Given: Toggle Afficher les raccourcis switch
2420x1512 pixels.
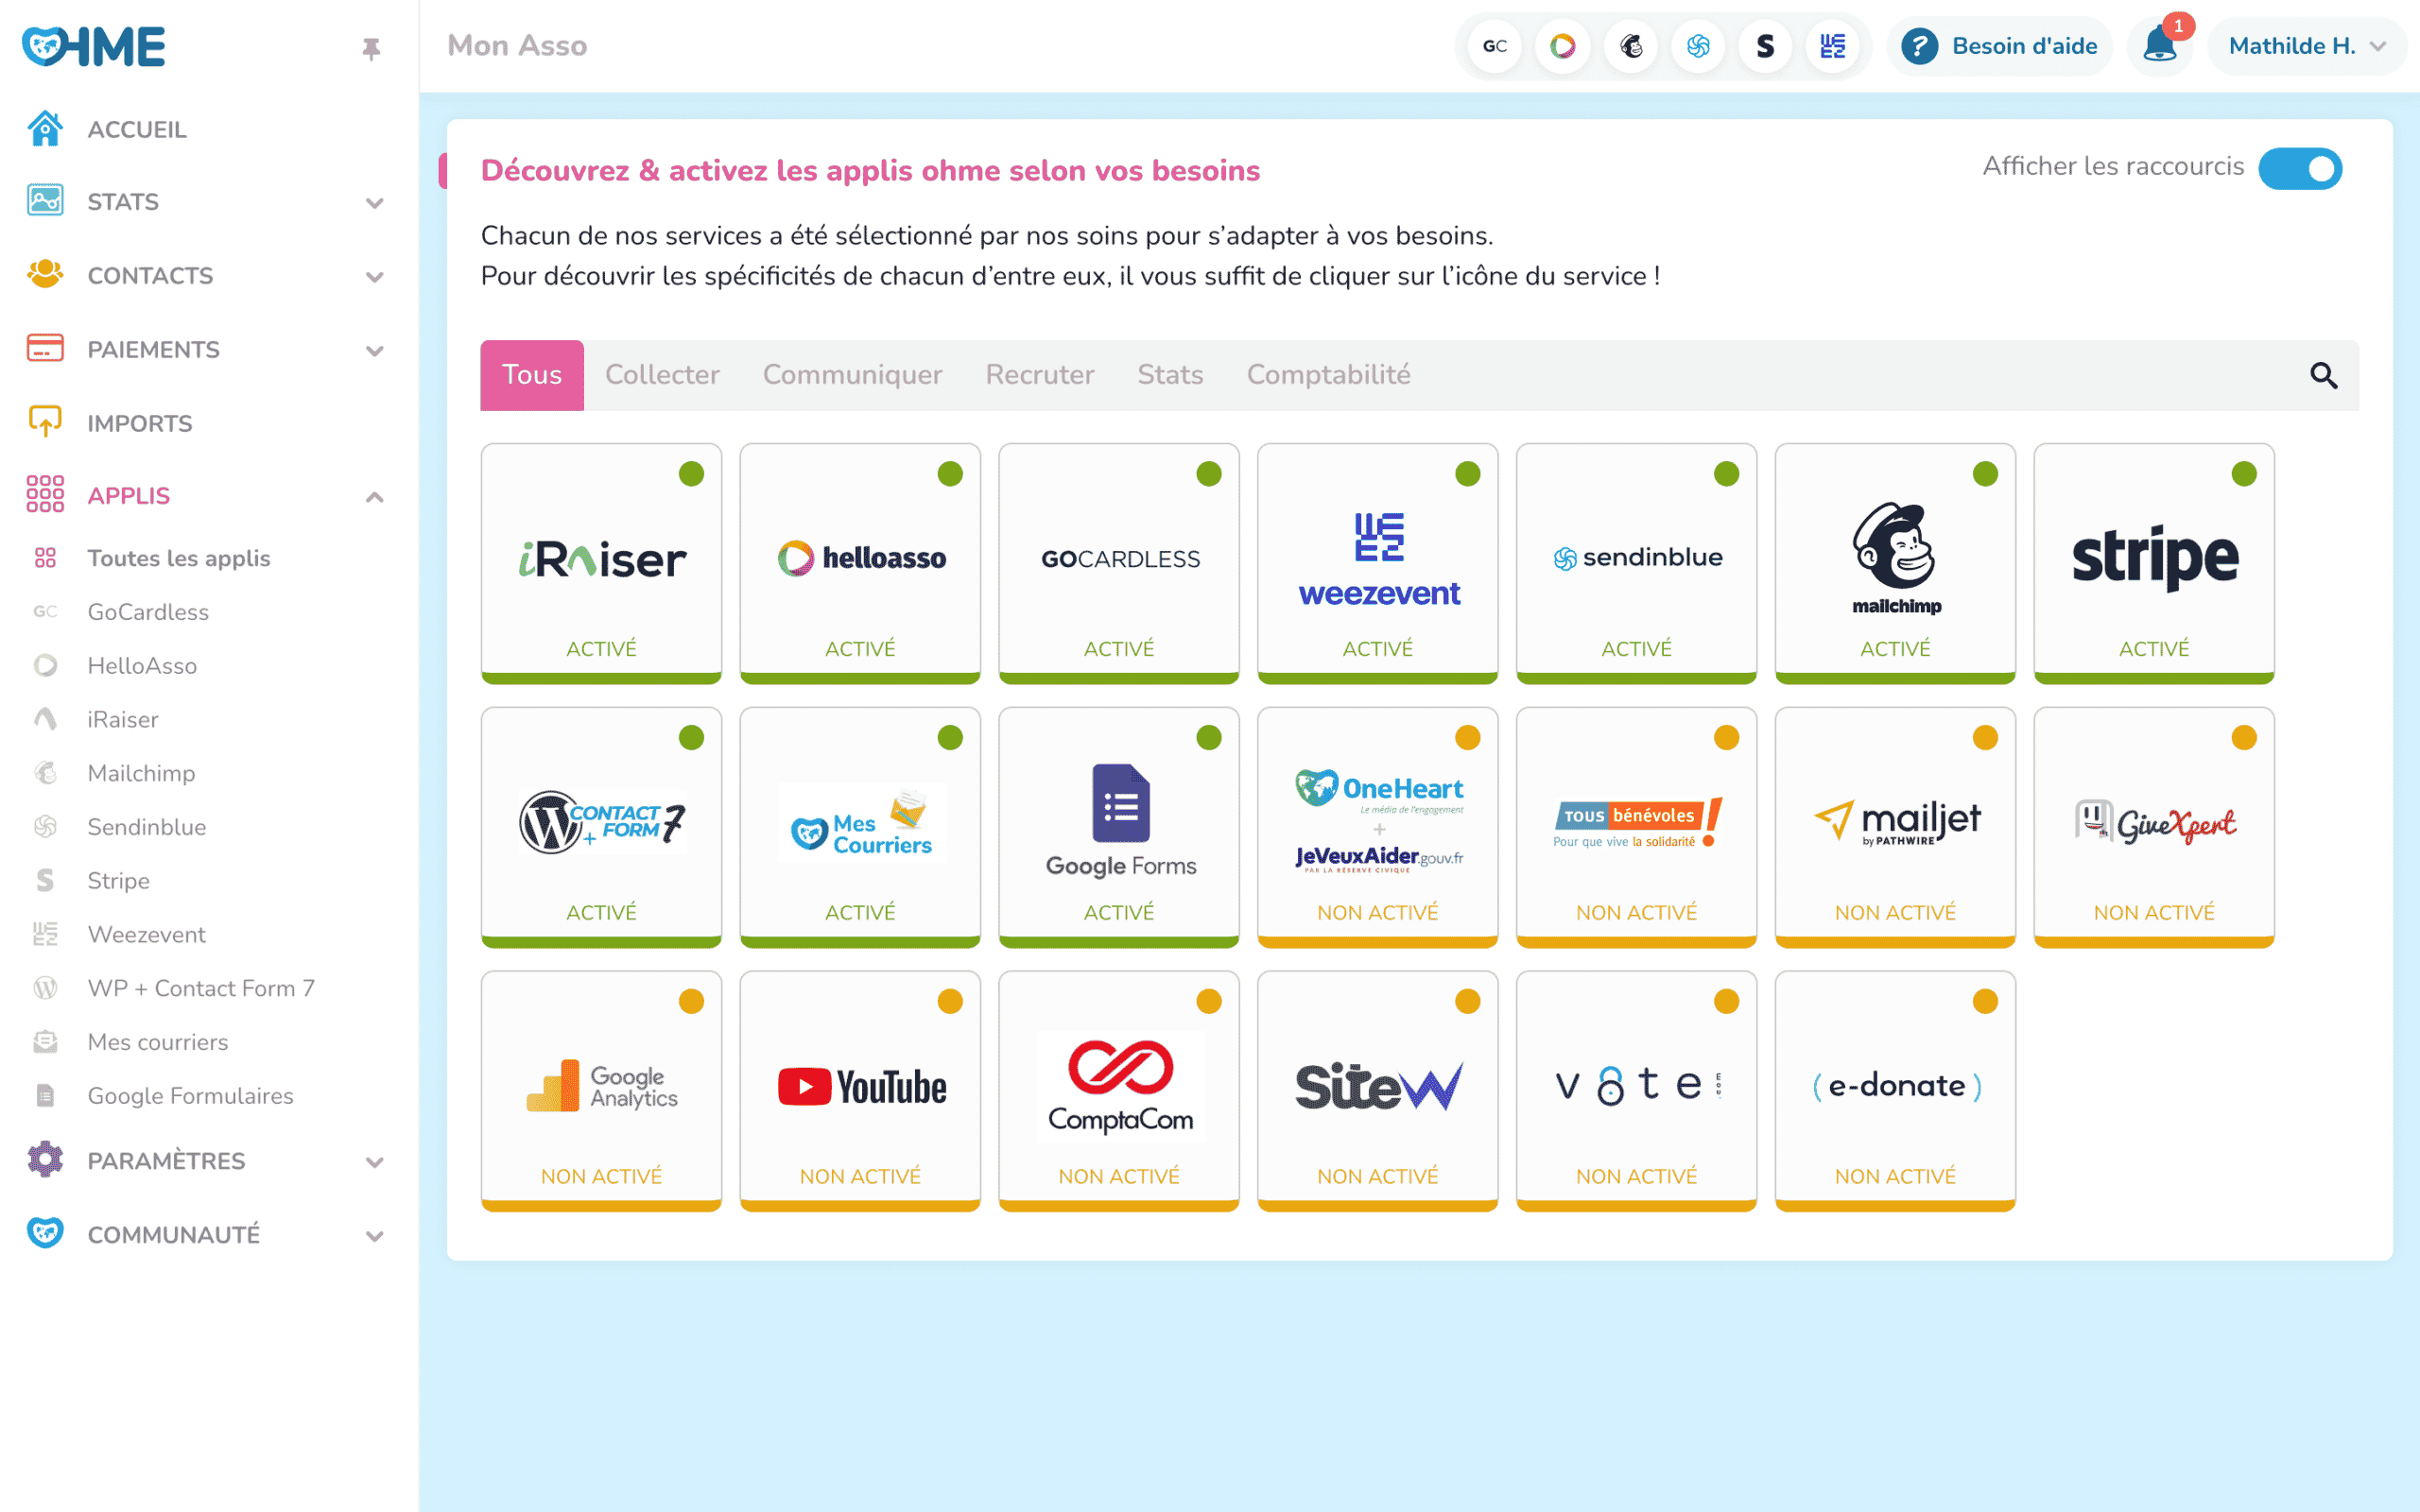Looking at the screenshot, I should point(2299,168).
